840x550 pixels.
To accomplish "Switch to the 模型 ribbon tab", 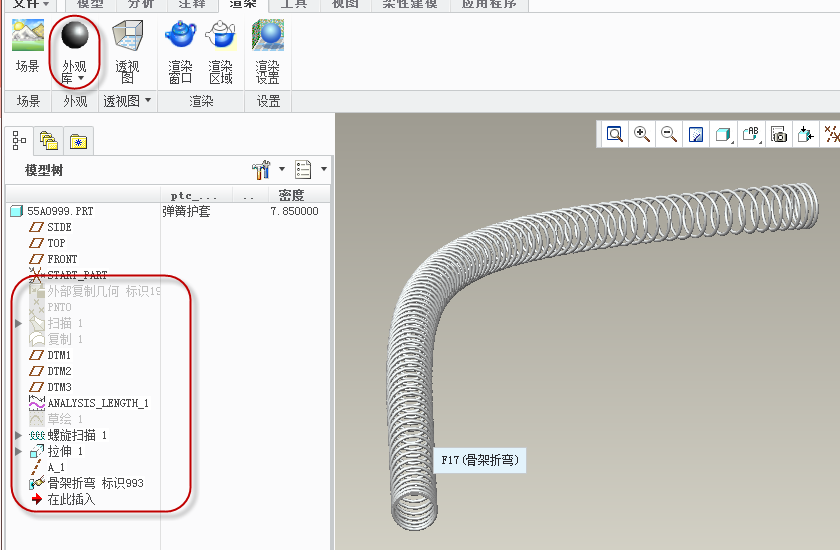I will coord(90,4).
